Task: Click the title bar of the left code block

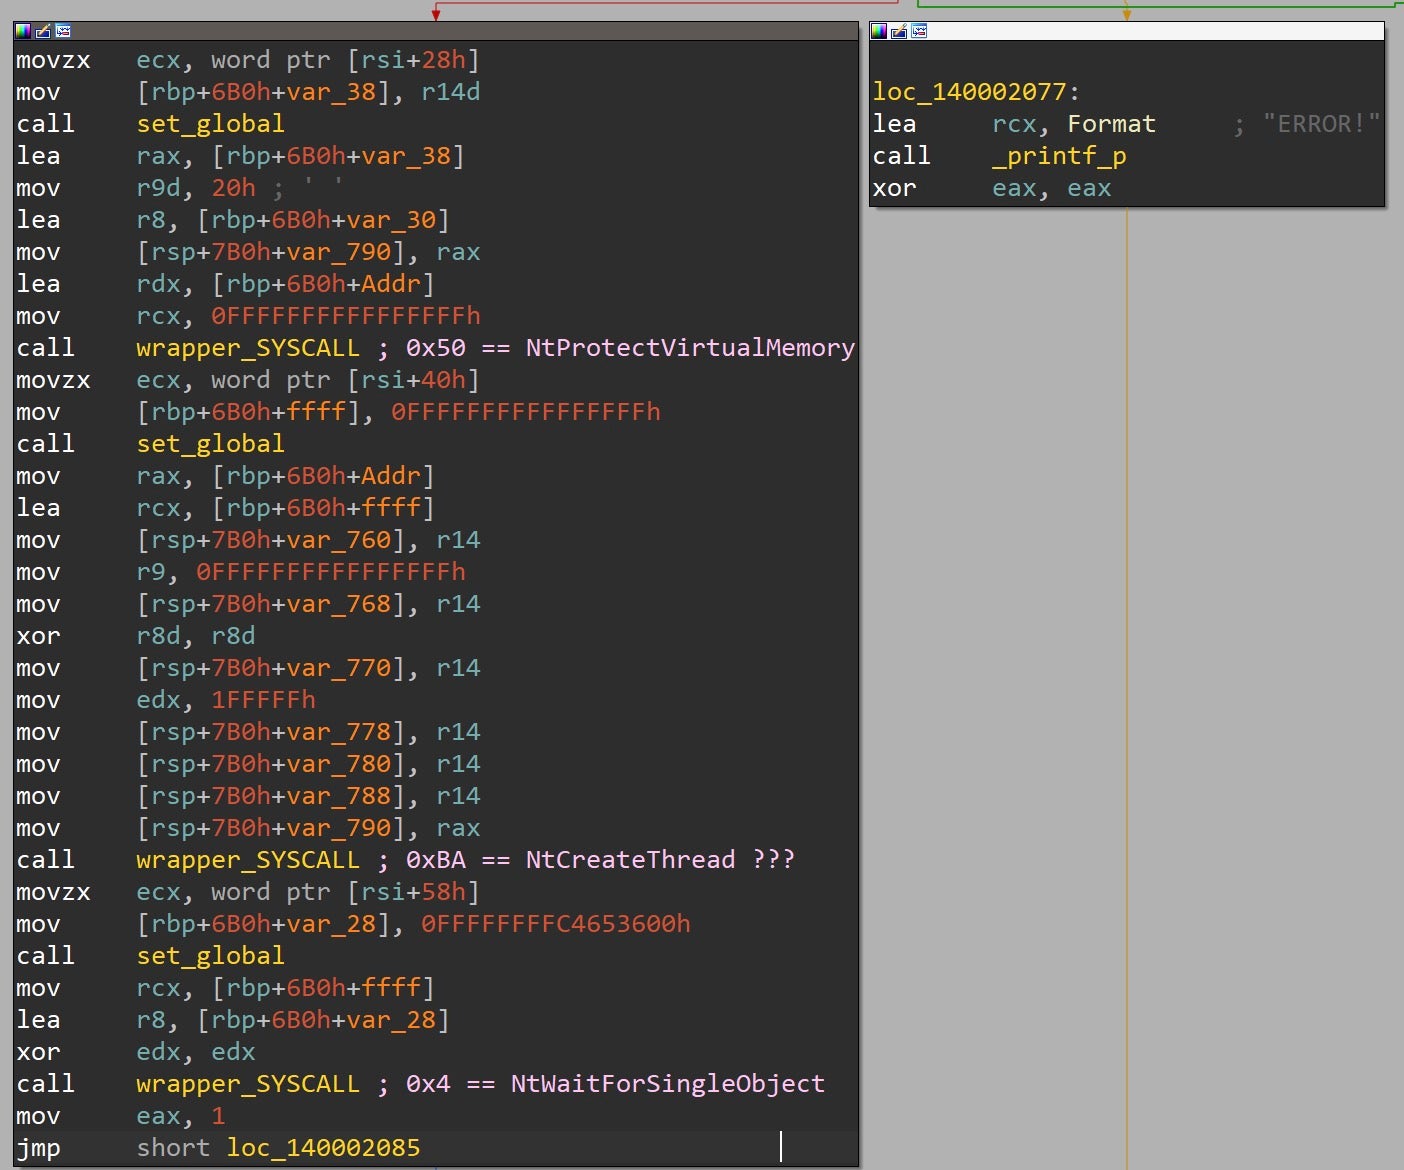Action: 450,31
